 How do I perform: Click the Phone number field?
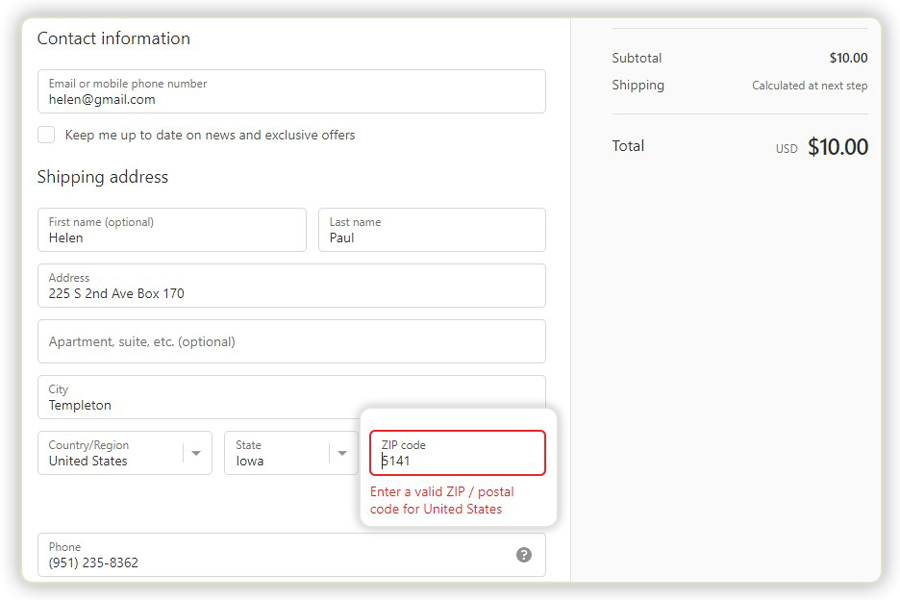pos(292,555)
